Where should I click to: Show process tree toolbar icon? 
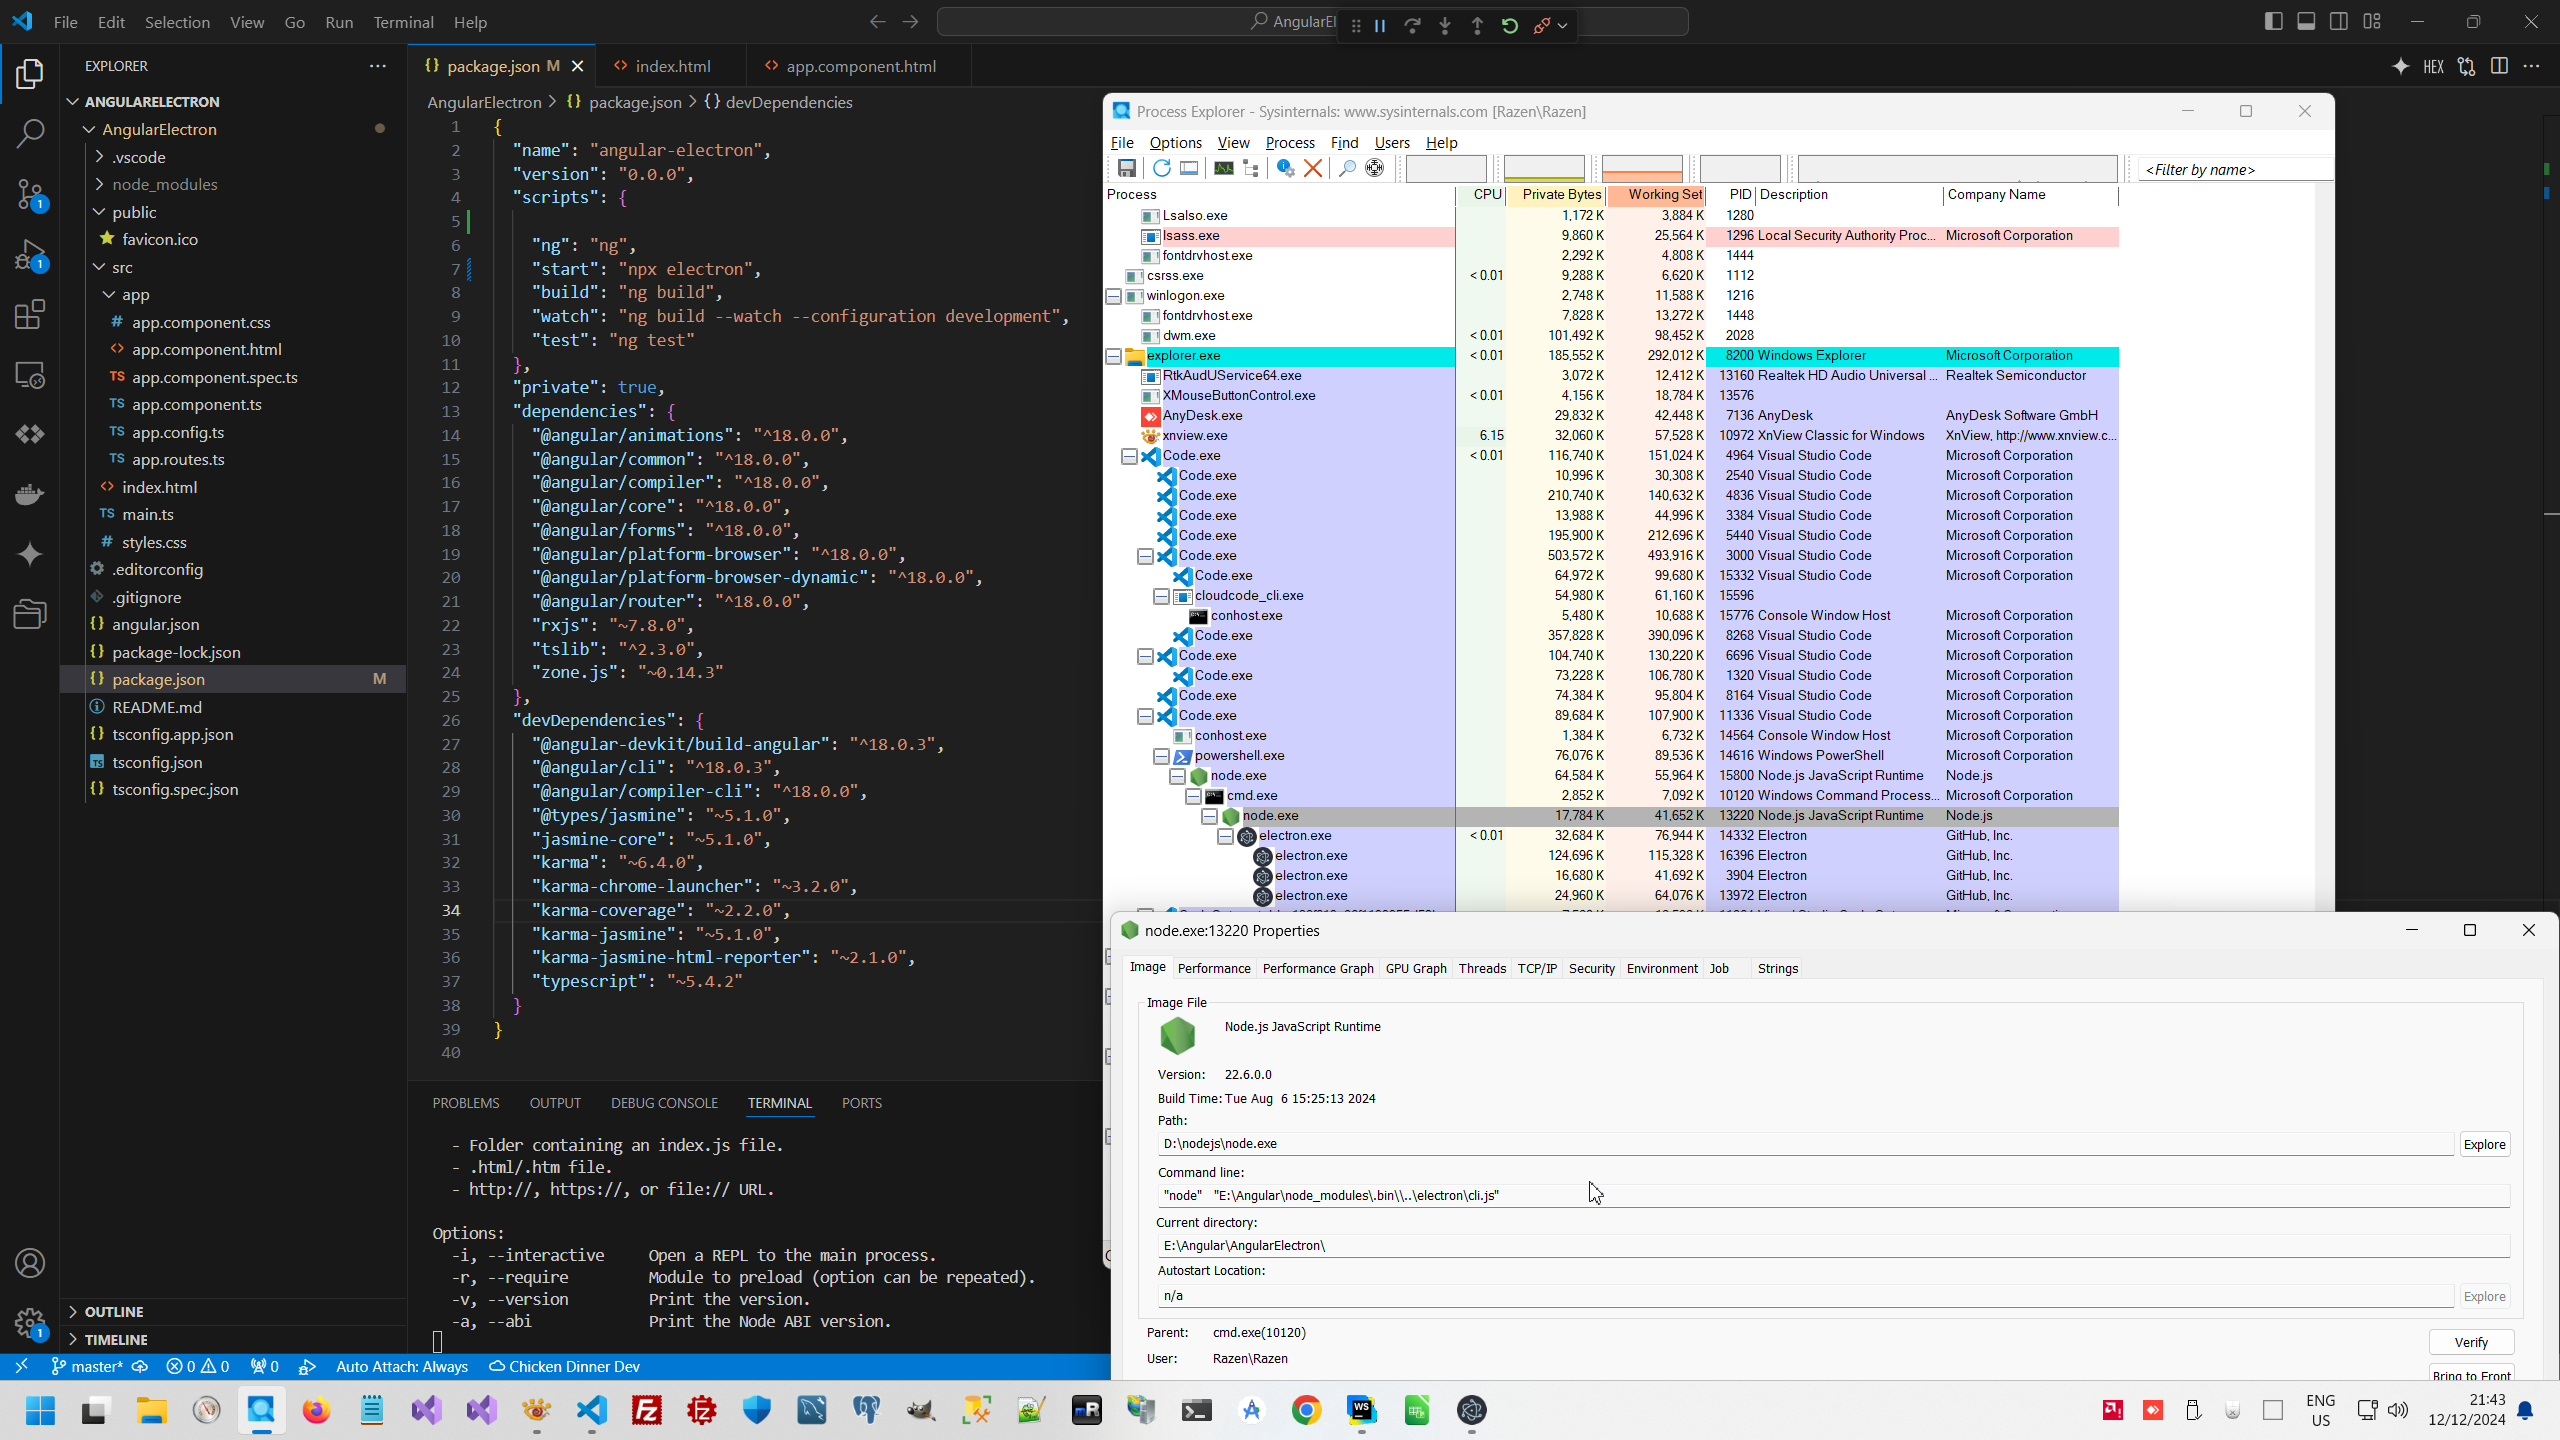pos(1251,169)
